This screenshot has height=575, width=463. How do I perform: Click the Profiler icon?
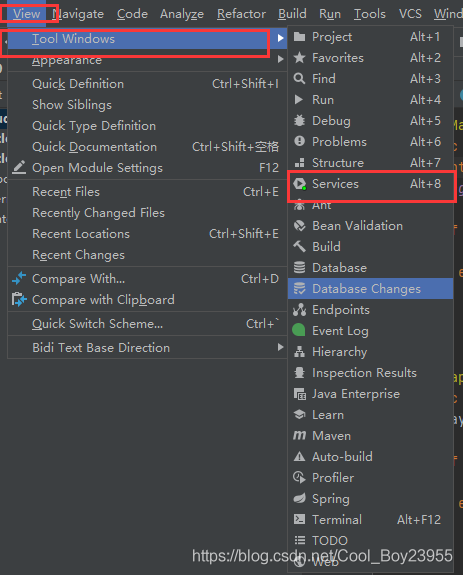(300, 477)
